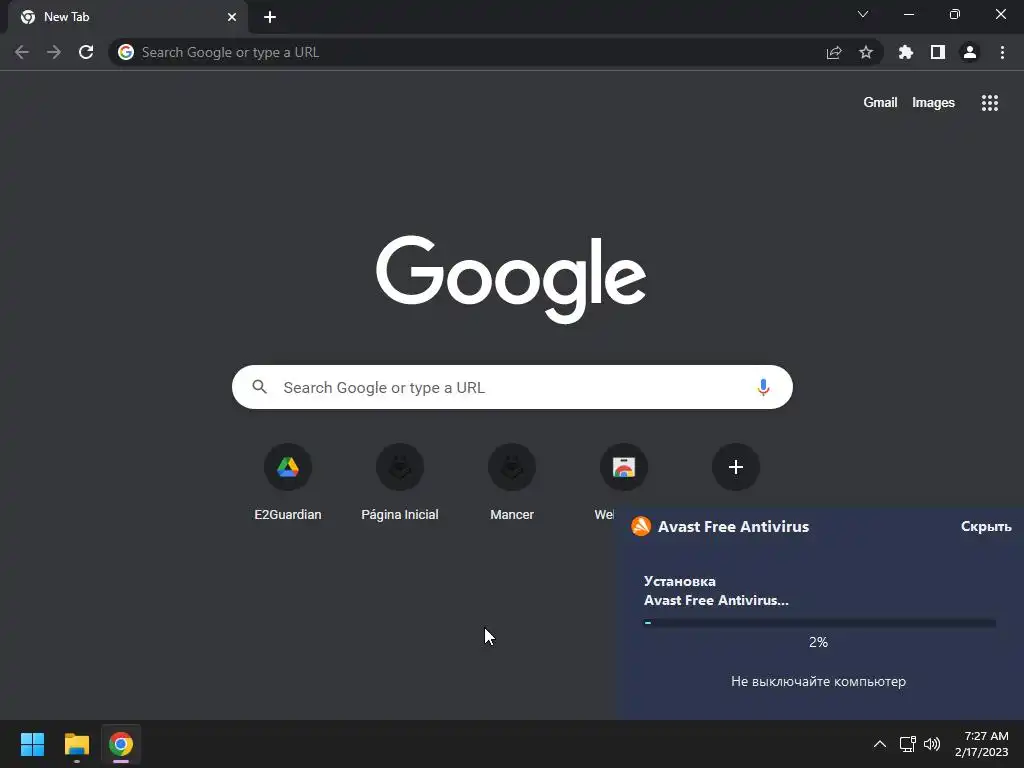Open the volume icon in the system tray

pyautogui.click(x=932, y=744)
